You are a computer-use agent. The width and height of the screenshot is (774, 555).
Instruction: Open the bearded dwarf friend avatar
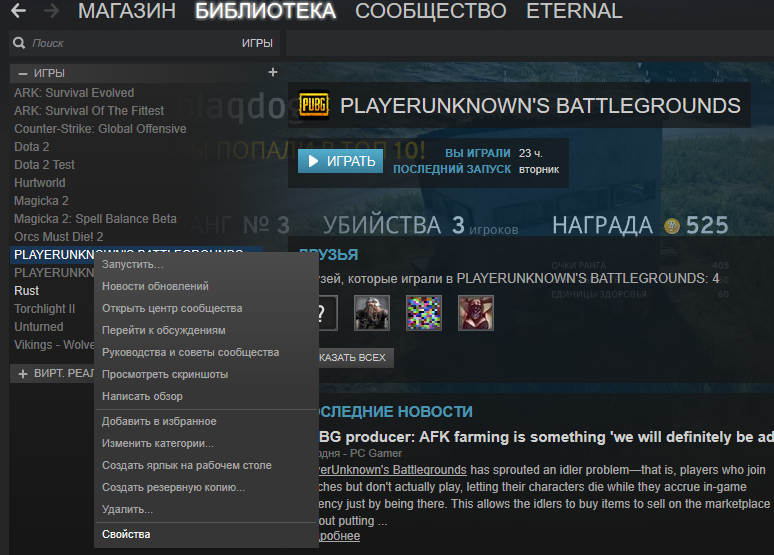point(372,313)
